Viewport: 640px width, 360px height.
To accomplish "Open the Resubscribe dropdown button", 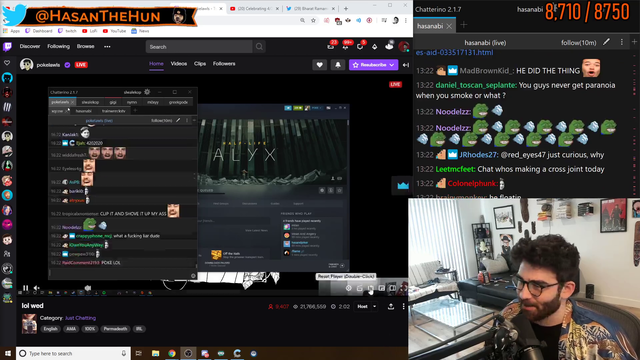I will pos(373,64).
